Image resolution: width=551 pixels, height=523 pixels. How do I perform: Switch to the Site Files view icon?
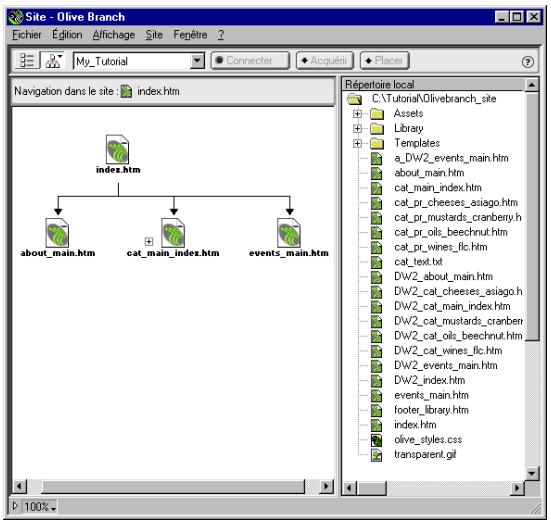(27, 60)
